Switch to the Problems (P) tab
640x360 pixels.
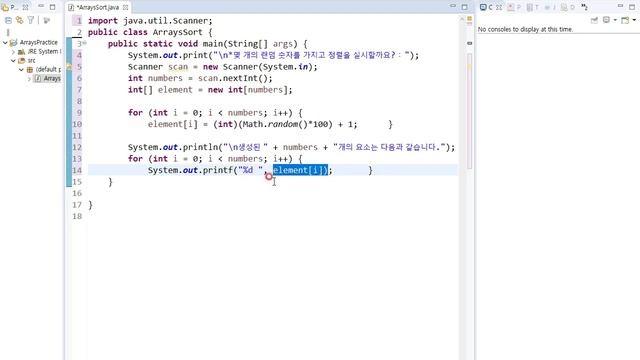pos(514,7)
